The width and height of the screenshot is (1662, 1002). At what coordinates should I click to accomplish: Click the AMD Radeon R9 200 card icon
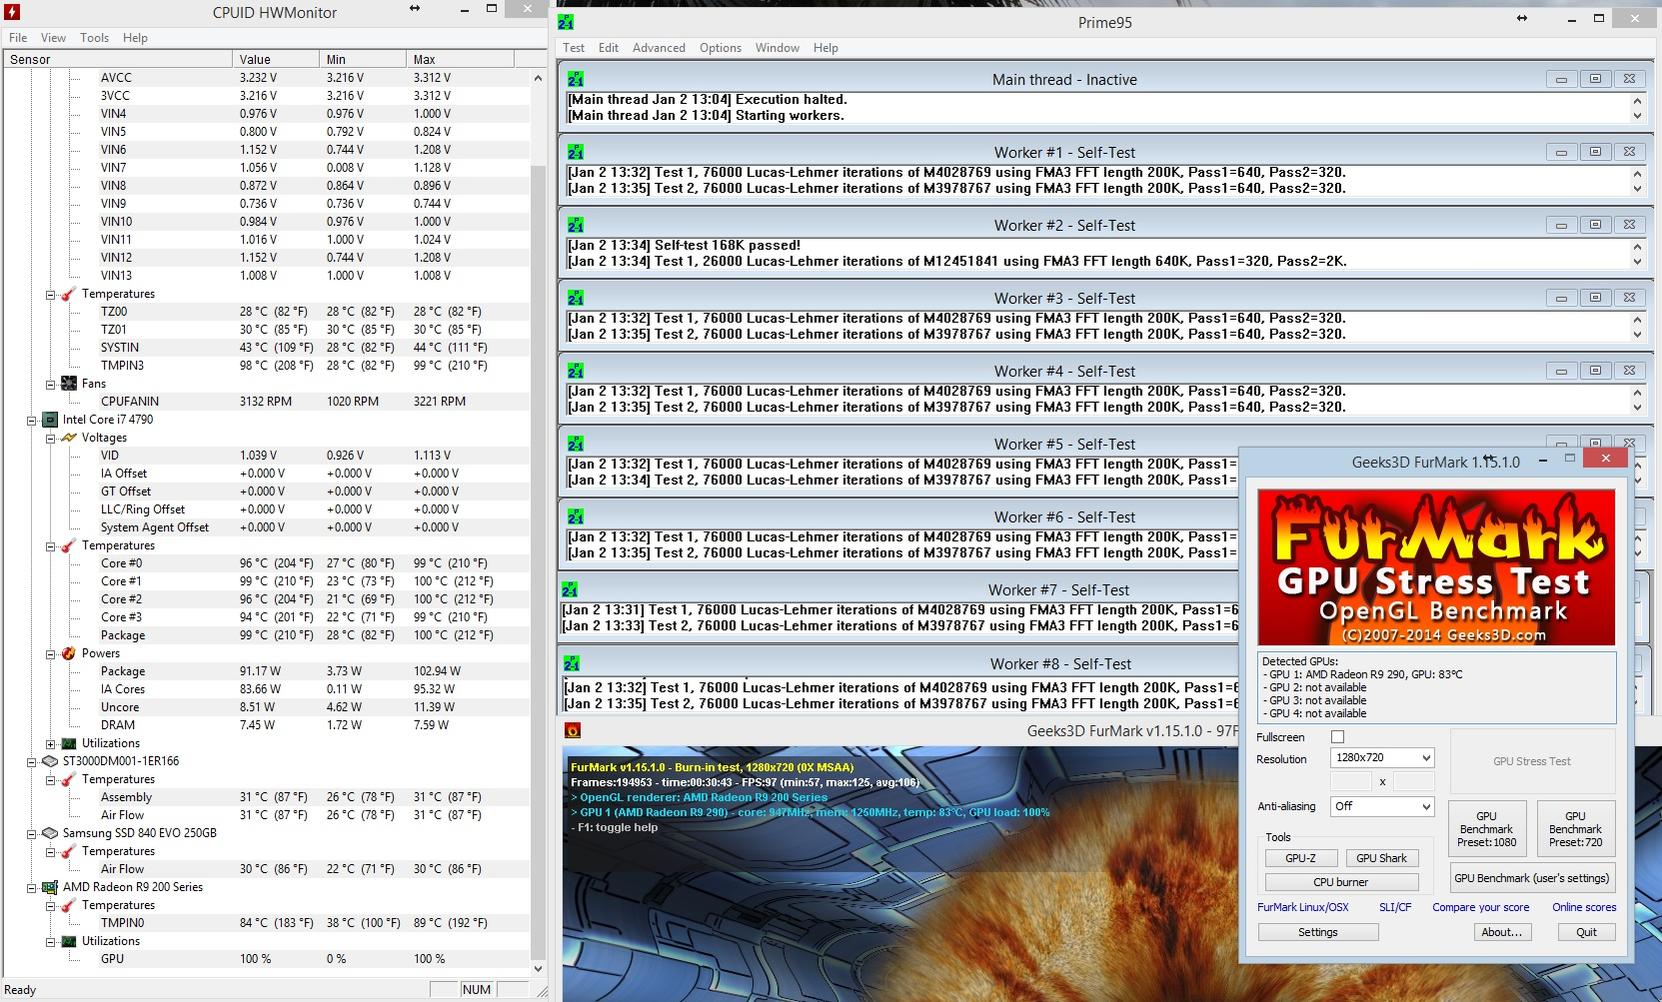coord(49,887)
